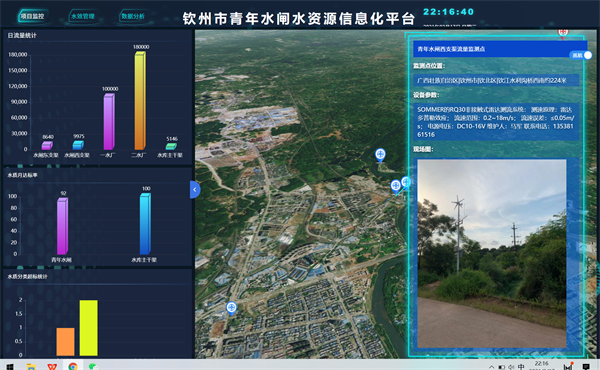Click the 一水厂 purple bar in flow chart
The width and height of the screenshot is (600, 370).
point(109,121)
